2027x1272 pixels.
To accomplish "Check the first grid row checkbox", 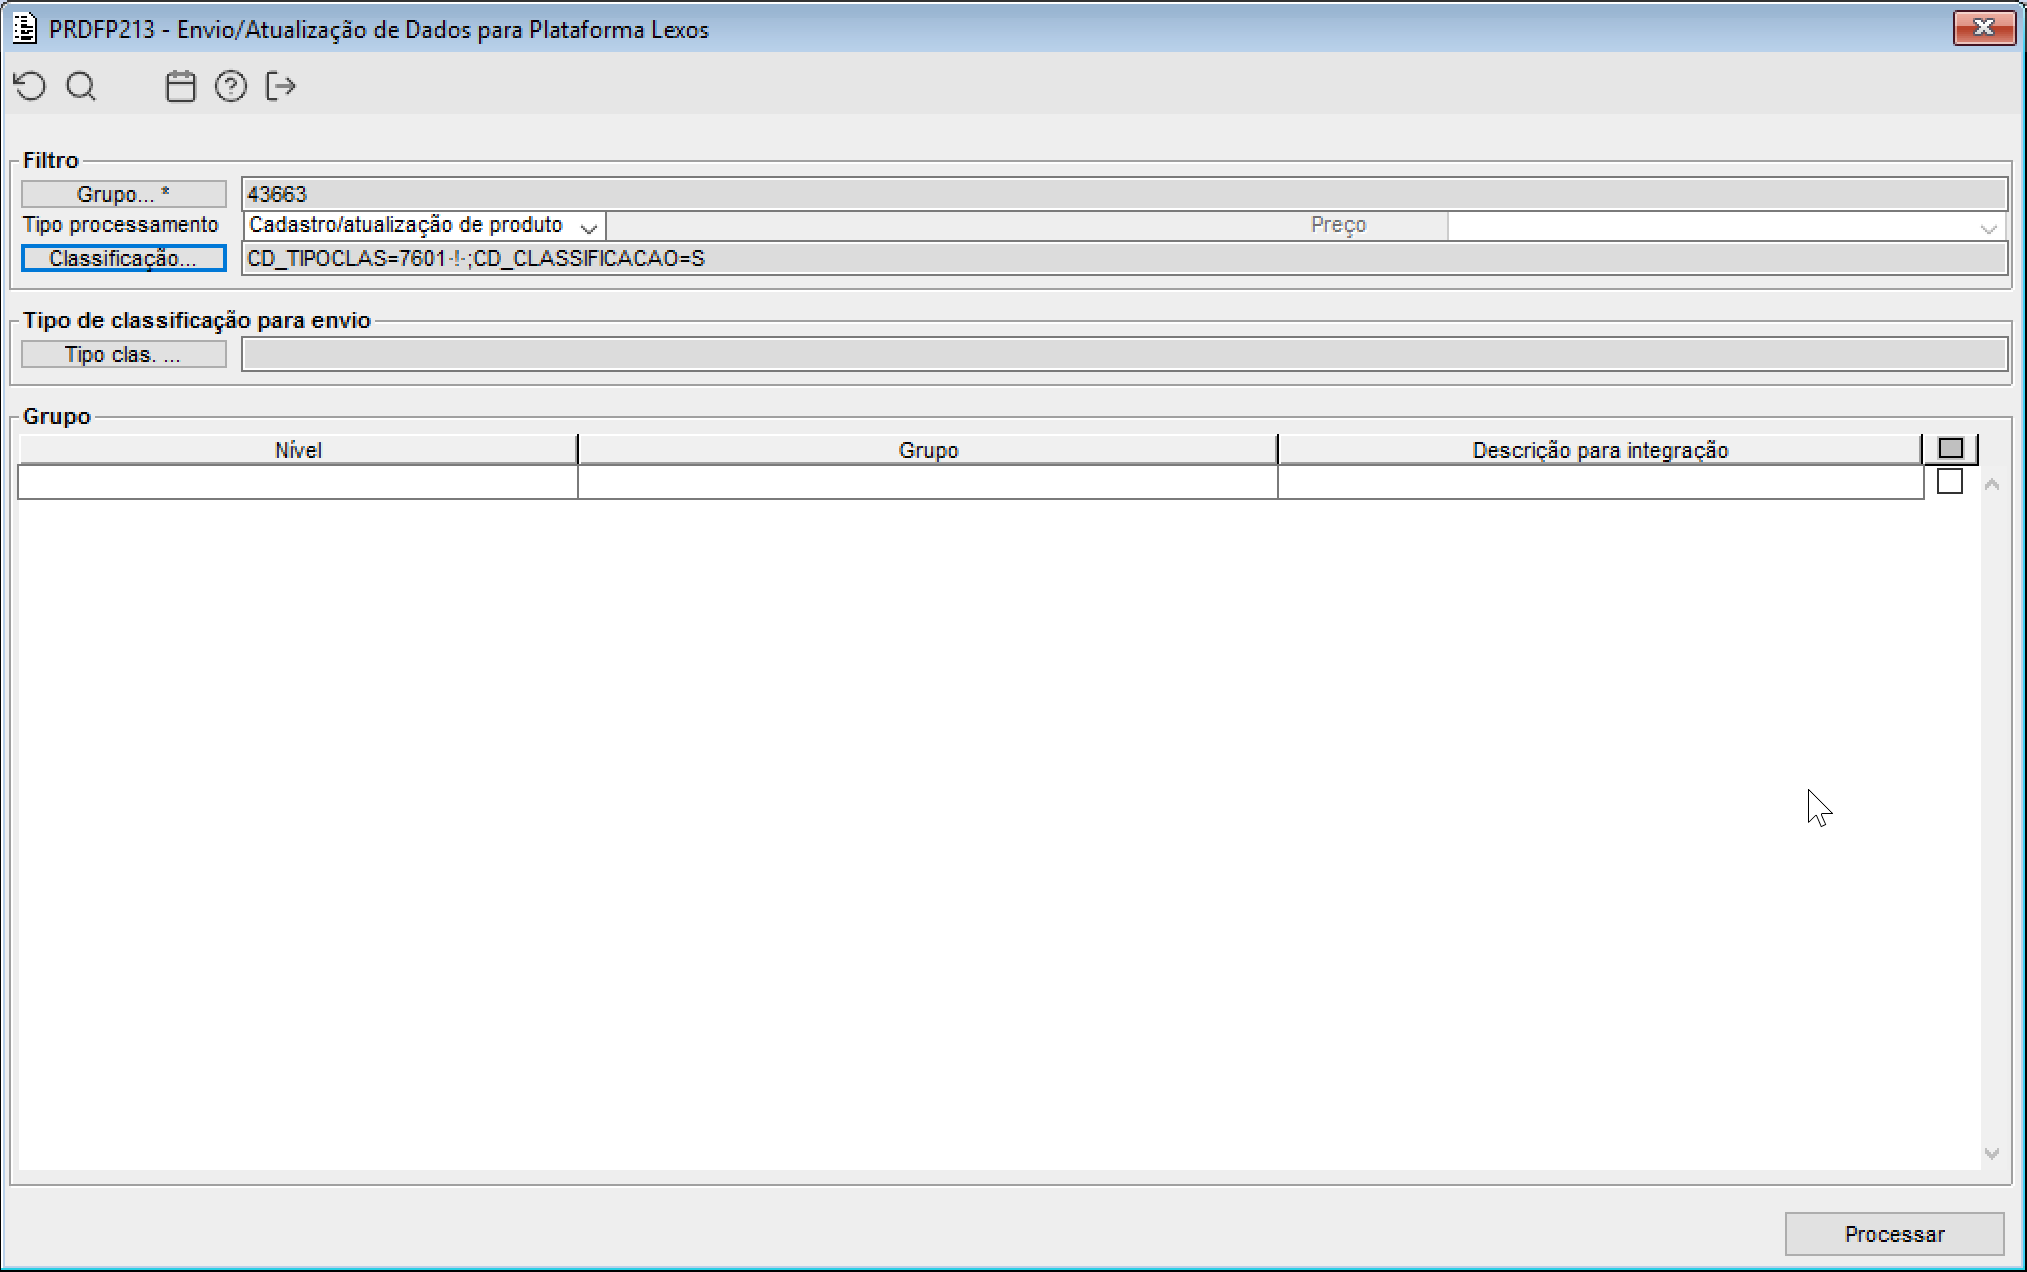I will click(x=1950, y=482).
